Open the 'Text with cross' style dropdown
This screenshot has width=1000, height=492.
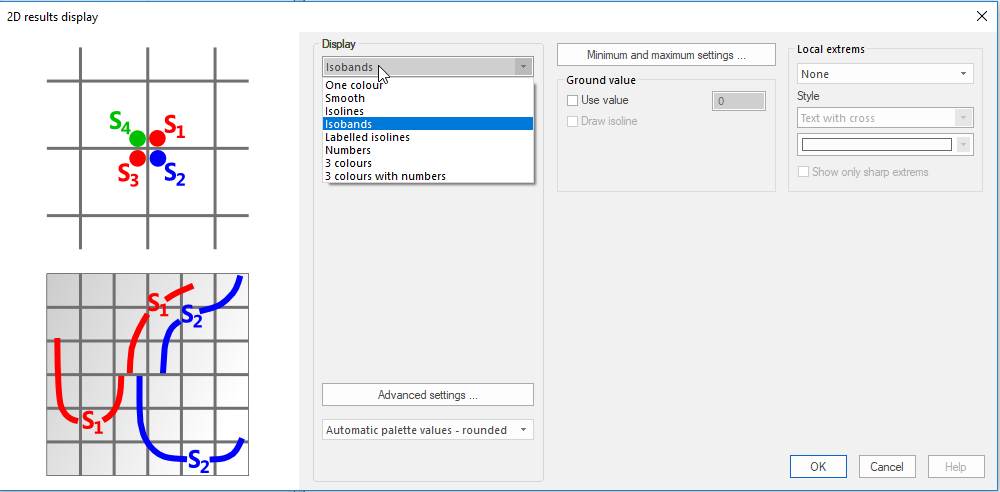click(x=885, y=118)
